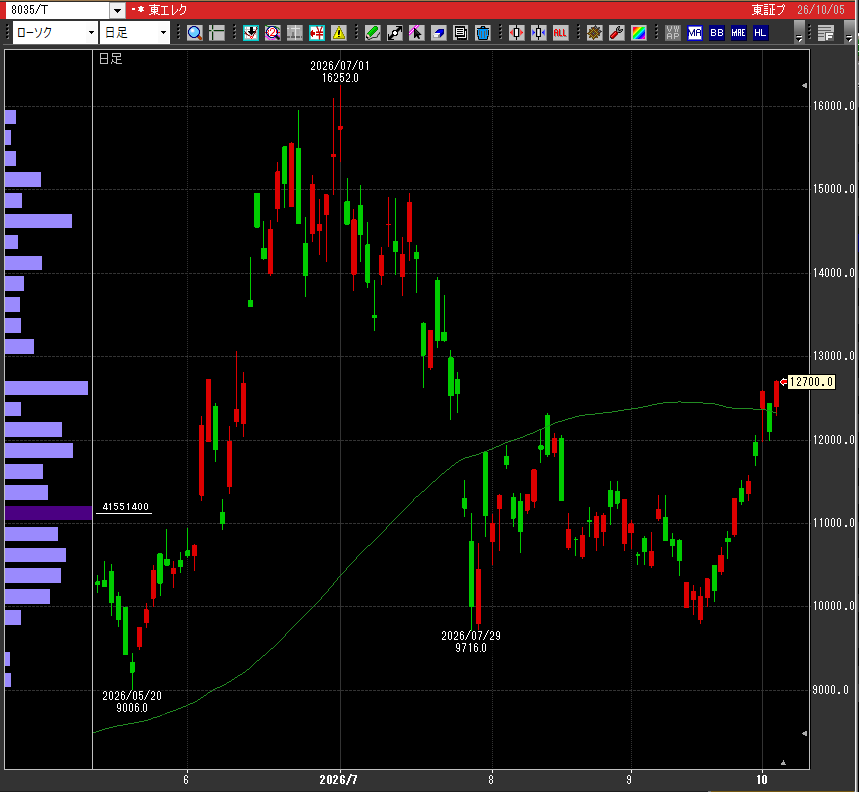Click the 2026/05/20 low price annotation
This screenshot has width=859, height=792.
point(132,702)
